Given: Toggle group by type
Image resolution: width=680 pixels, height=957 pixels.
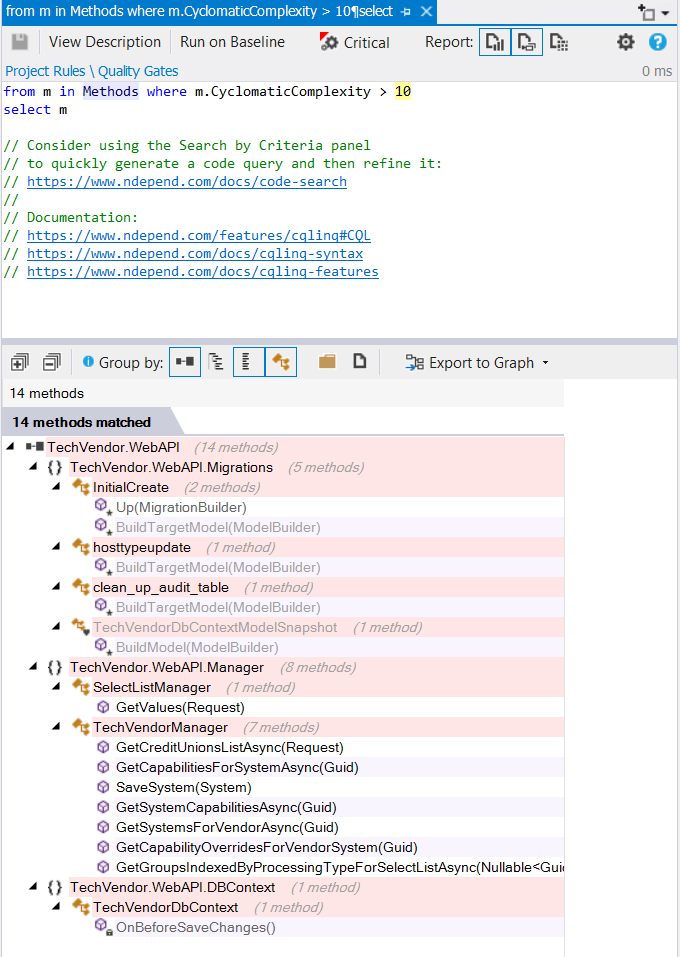Looking at the screenshot, I should click(281, 362).
